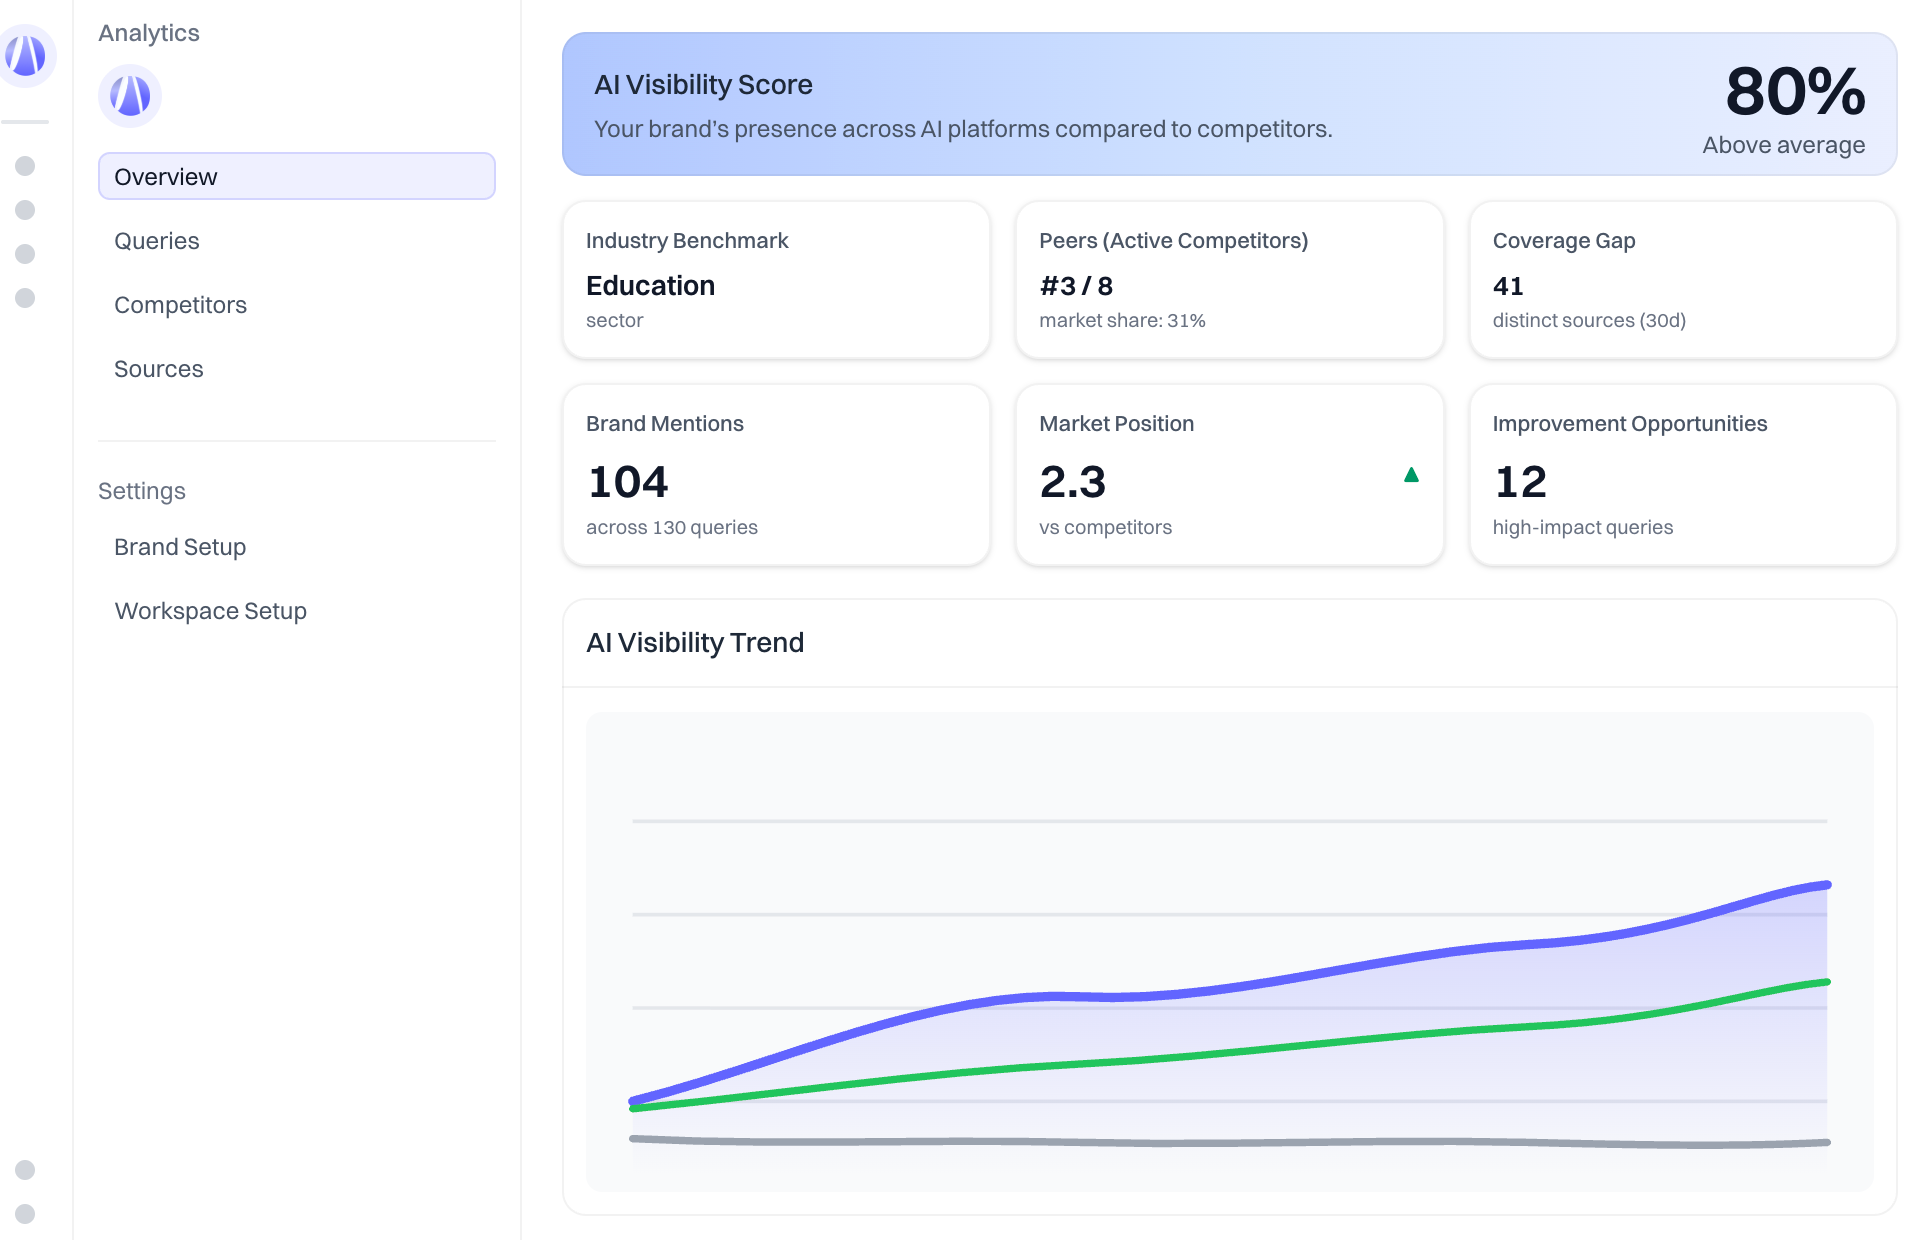1914x1240 pixels.
Task: Click the logo atop the narrow left rail
Action: (x=26, y=55)
